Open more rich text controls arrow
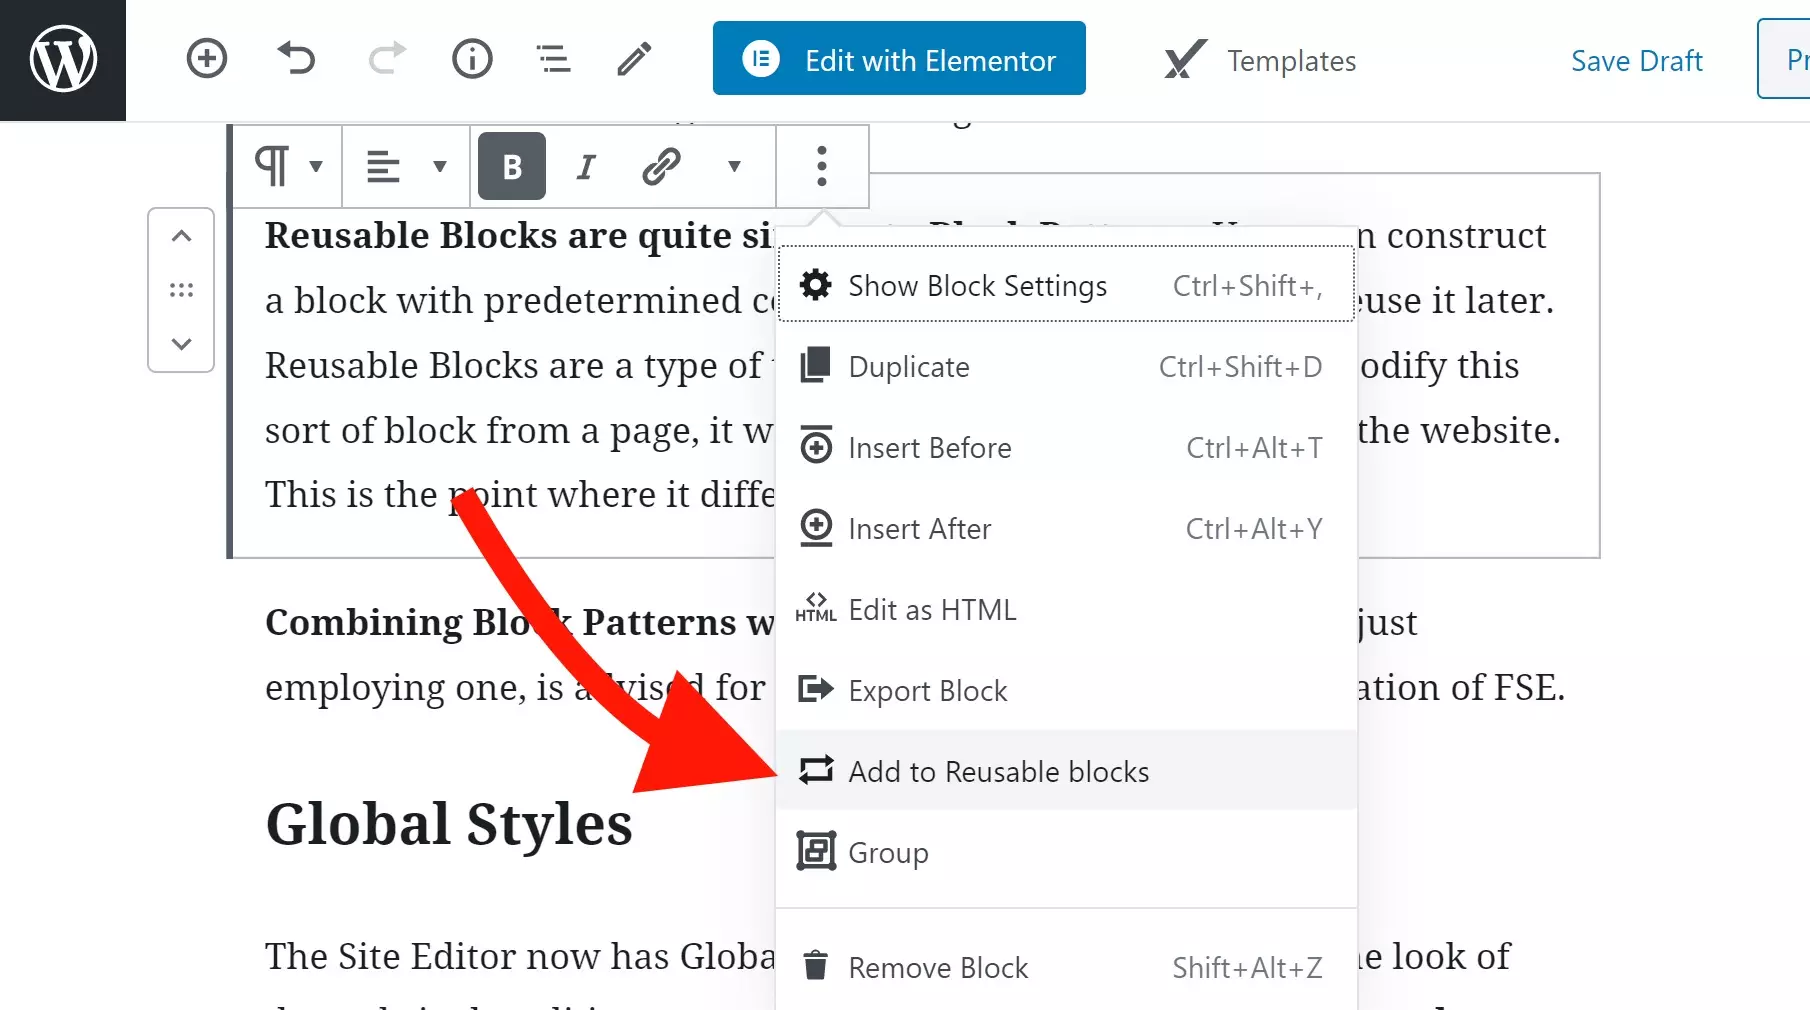 point(734,166)
